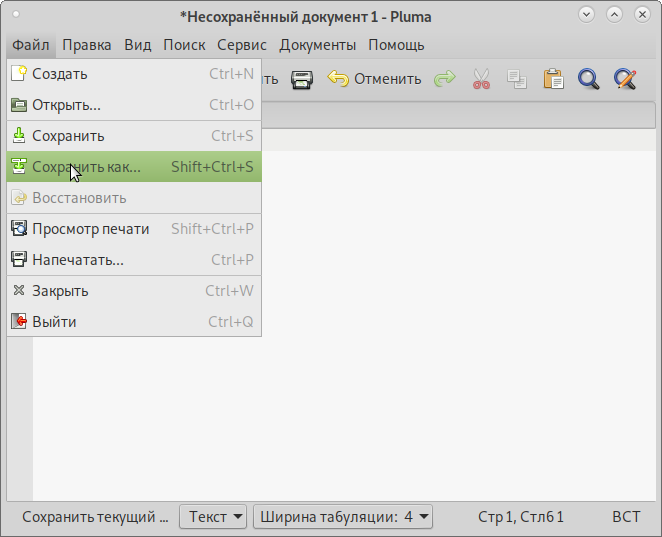Click the Cut scissors icon
This screenshot has width=662, height=537.
482,79
